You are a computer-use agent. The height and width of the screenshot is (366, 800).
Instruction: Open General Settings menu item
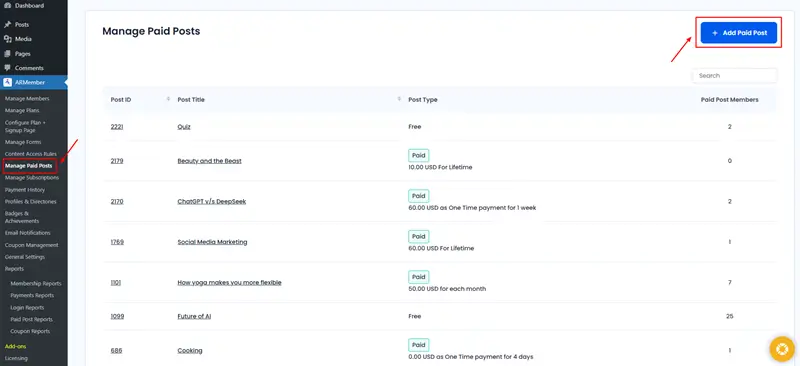click(x=25, y=257)
